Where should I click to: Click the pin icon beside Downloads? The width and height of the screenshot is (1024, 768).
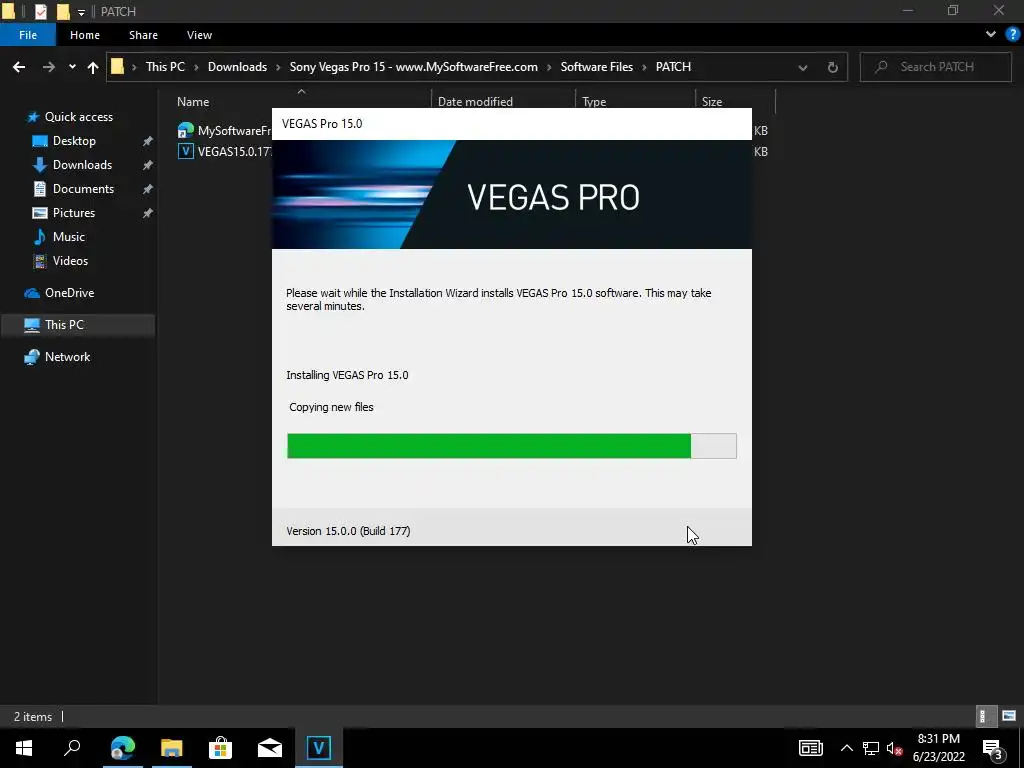pos(148,165)
